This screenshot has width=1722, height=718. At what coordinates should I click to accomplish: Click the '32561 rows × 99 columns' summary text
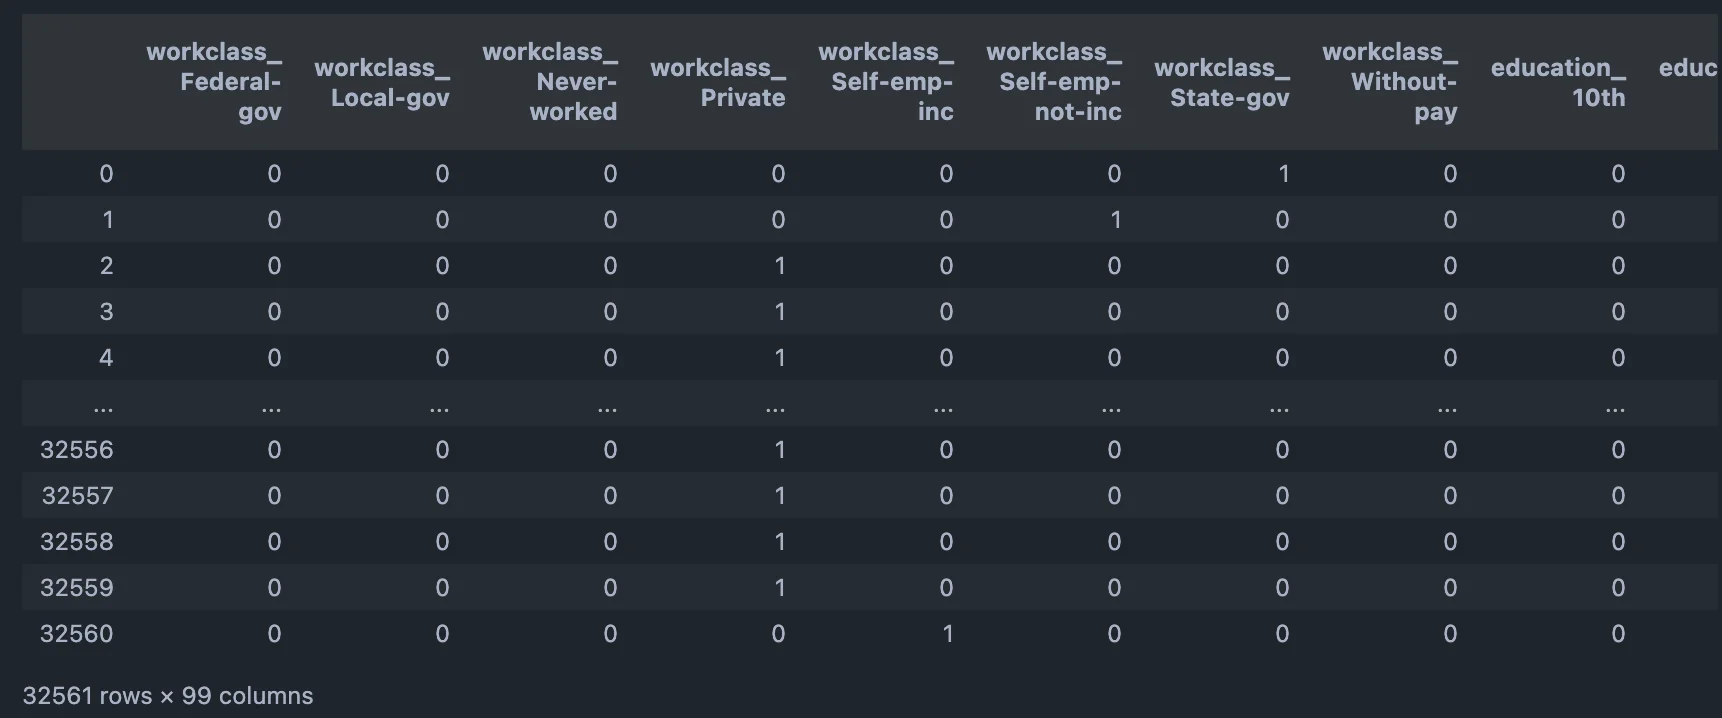168,696
